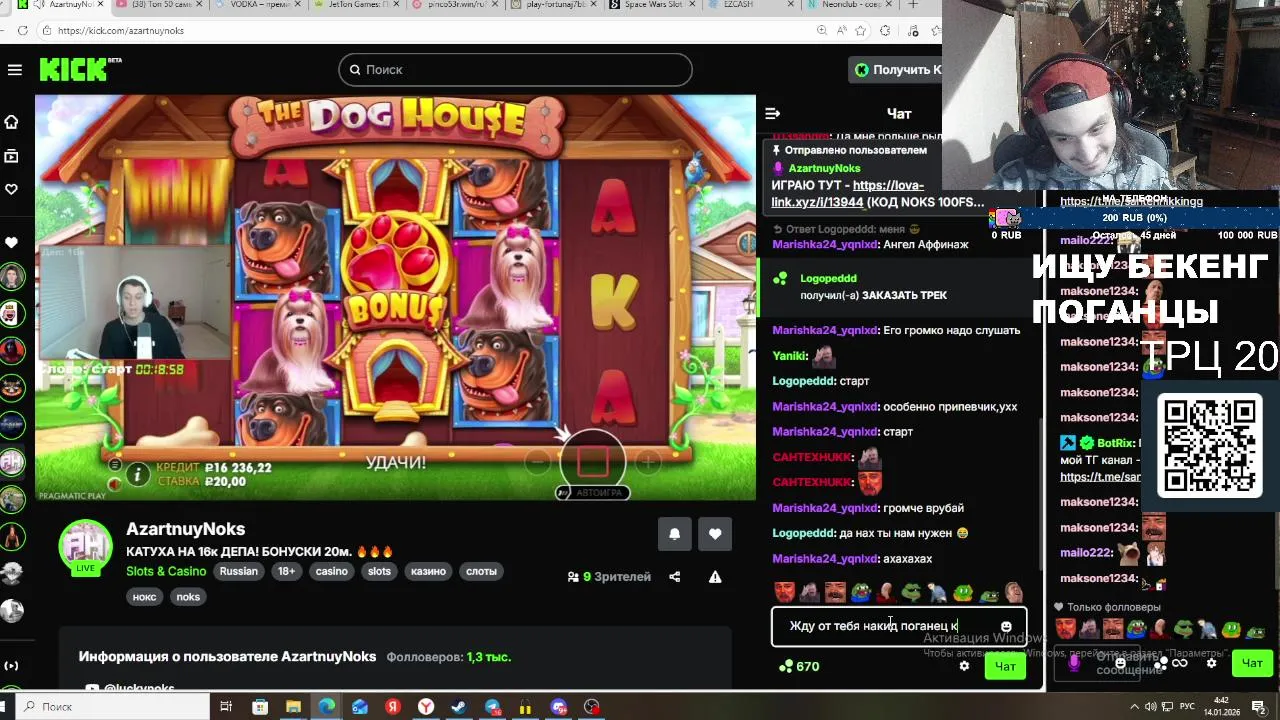
Task: Switch to AzartnuyNoks browser tab
Action: click(x=62, y=5)
